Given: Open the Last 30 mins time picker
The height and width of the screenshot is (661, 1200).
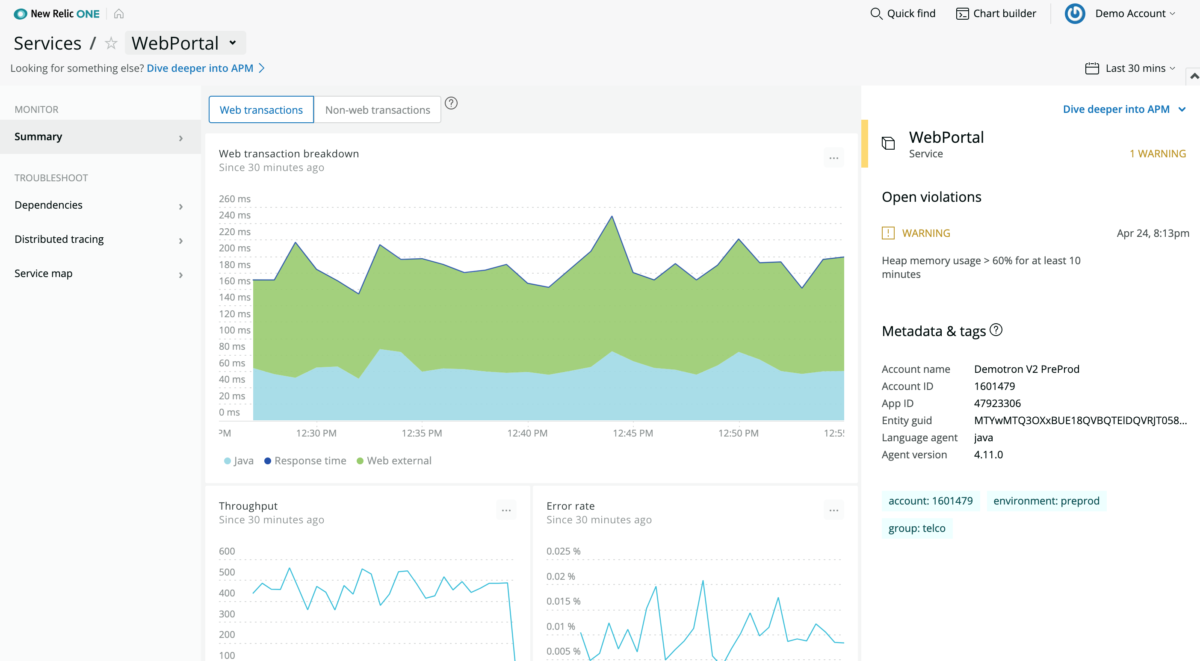Looking at the screenshot, I should pyautogui.click(x=1131, y=68).
